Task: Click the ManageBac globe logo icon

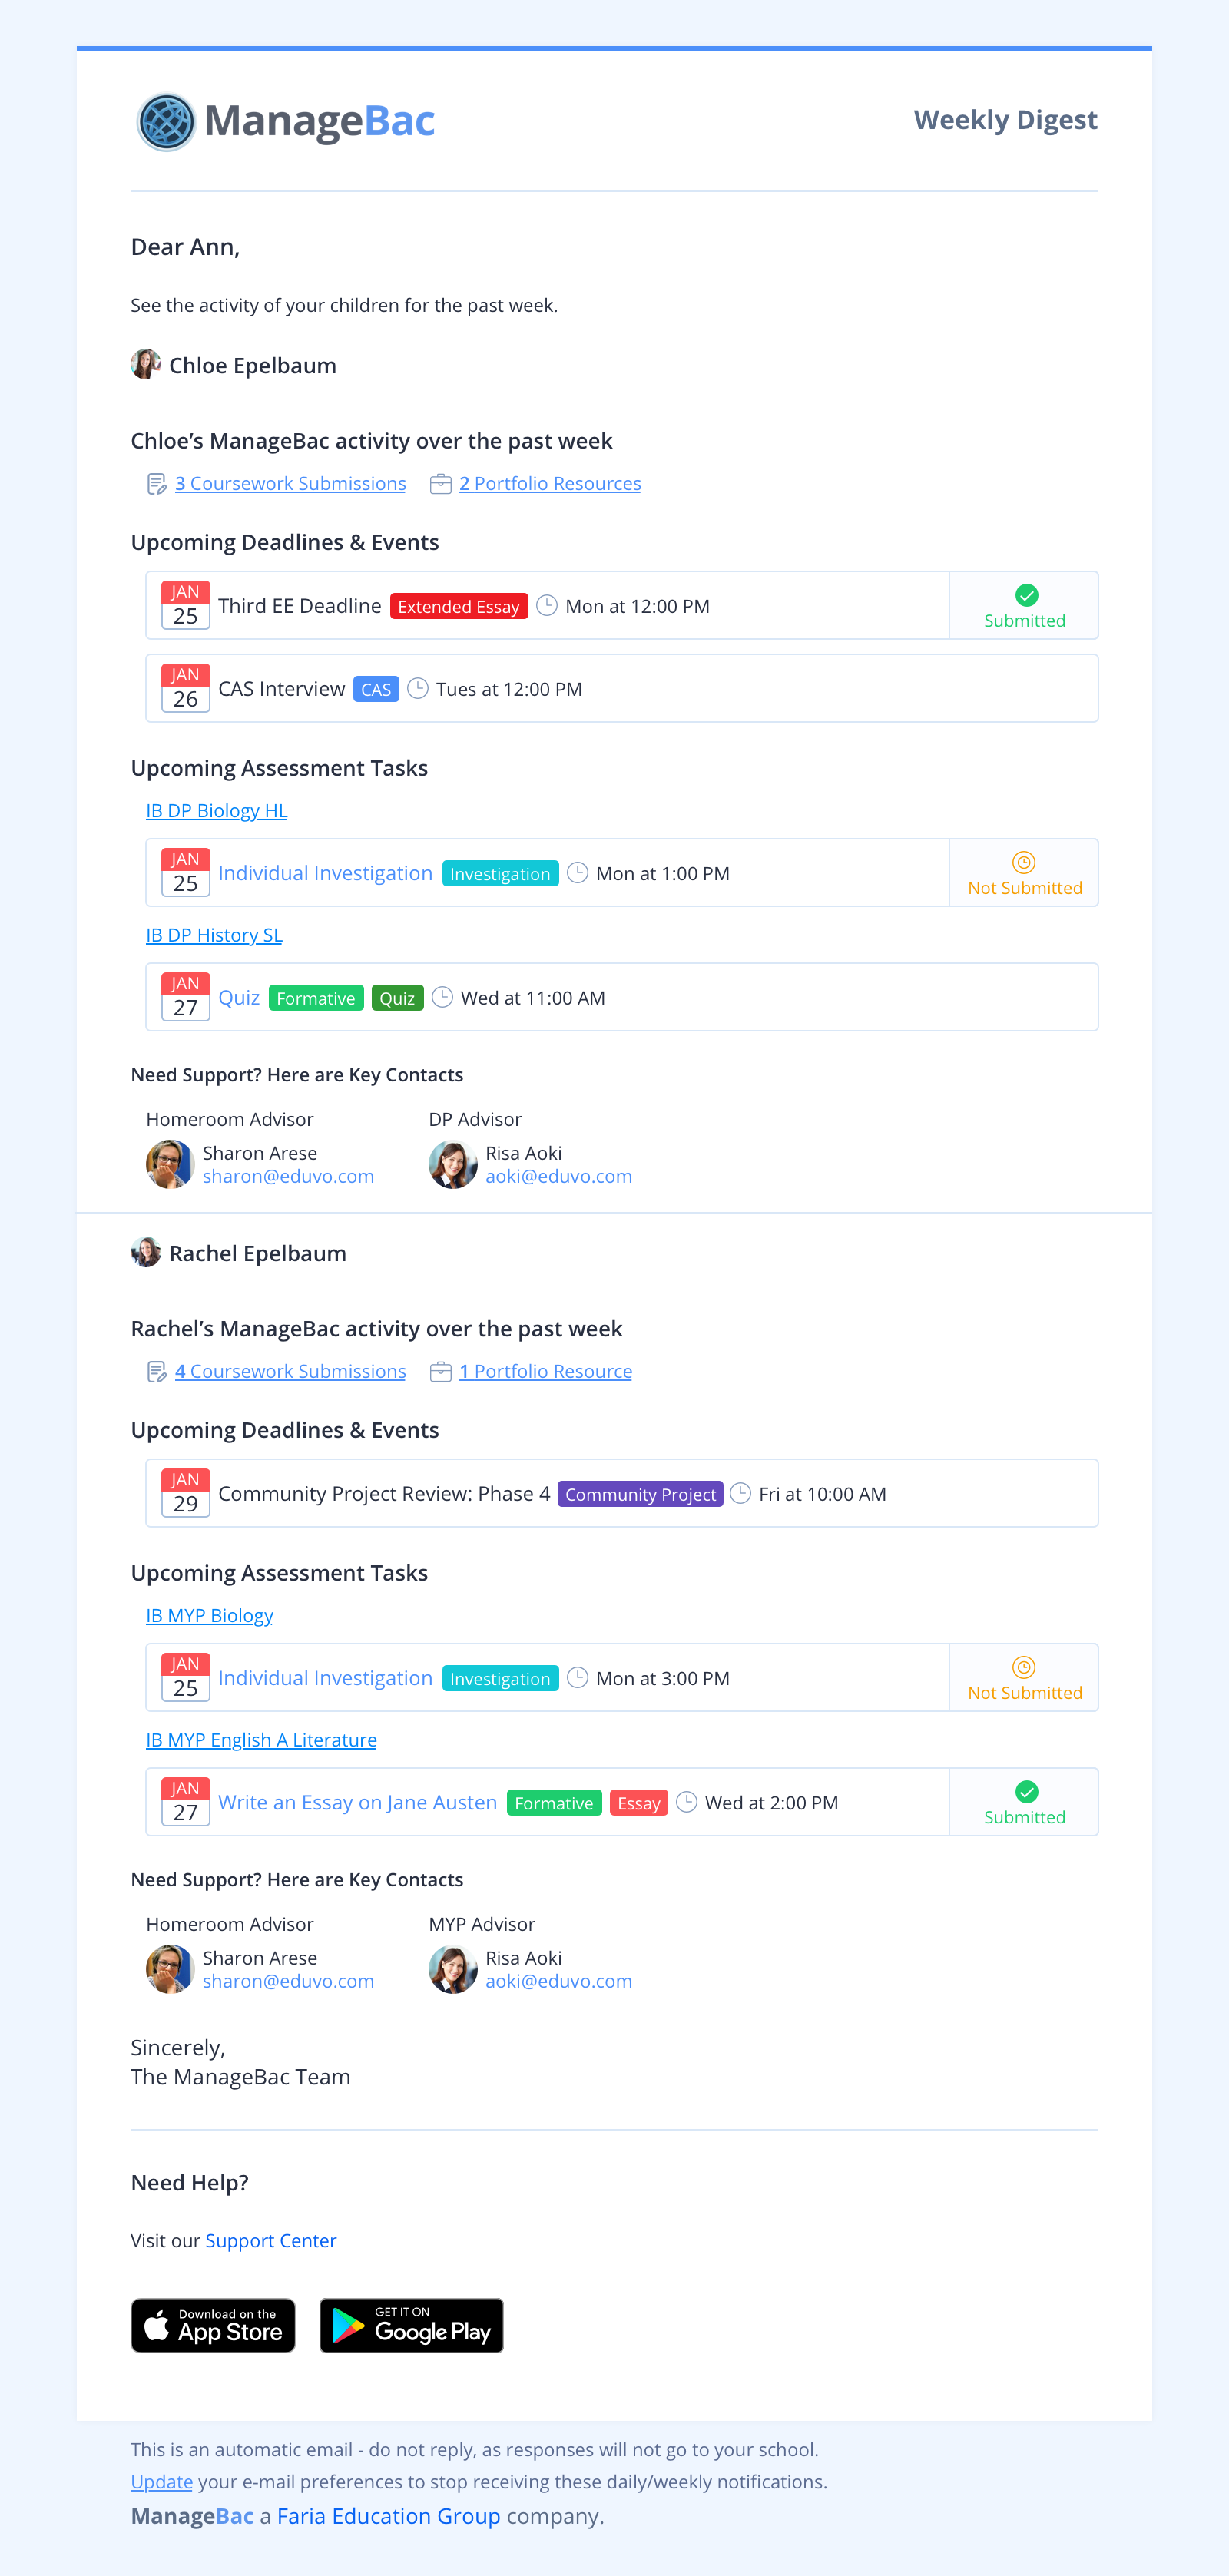Action: [166, 122]
